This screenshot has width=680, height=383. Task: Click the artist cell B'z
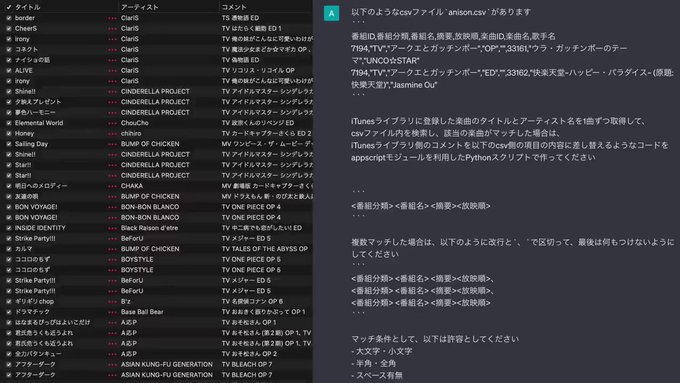[126, 302]
